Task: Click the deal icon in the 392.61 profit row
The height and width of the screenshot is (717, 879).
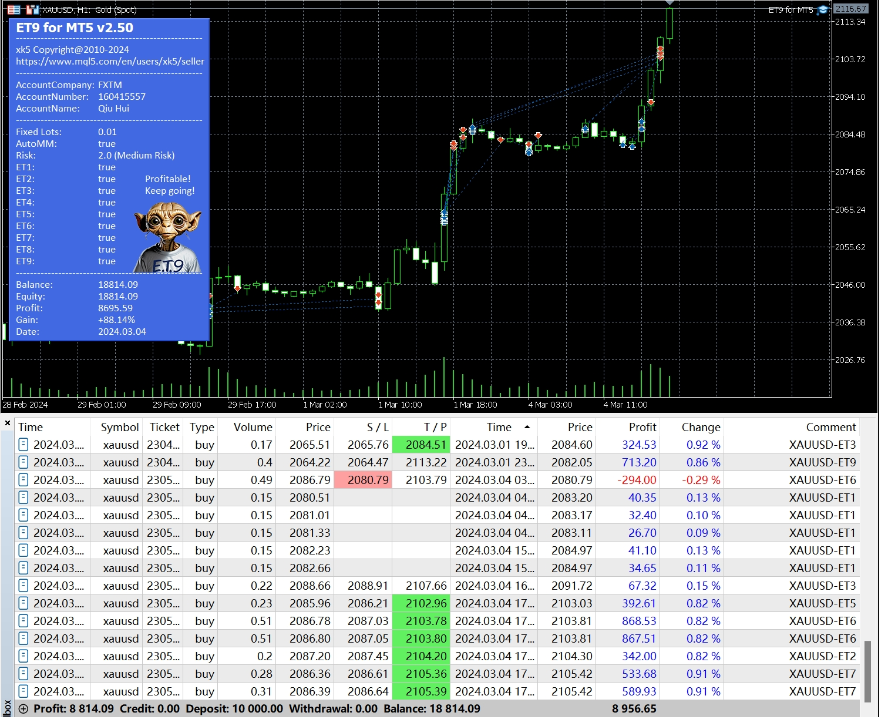Action: click(24, 603)
